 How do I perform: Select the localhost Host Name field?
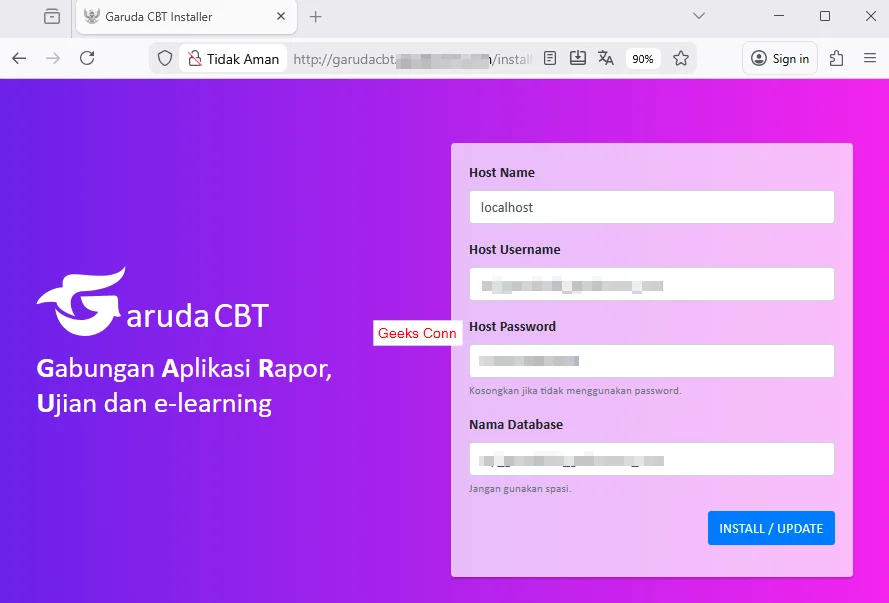(x=651, y=207)
